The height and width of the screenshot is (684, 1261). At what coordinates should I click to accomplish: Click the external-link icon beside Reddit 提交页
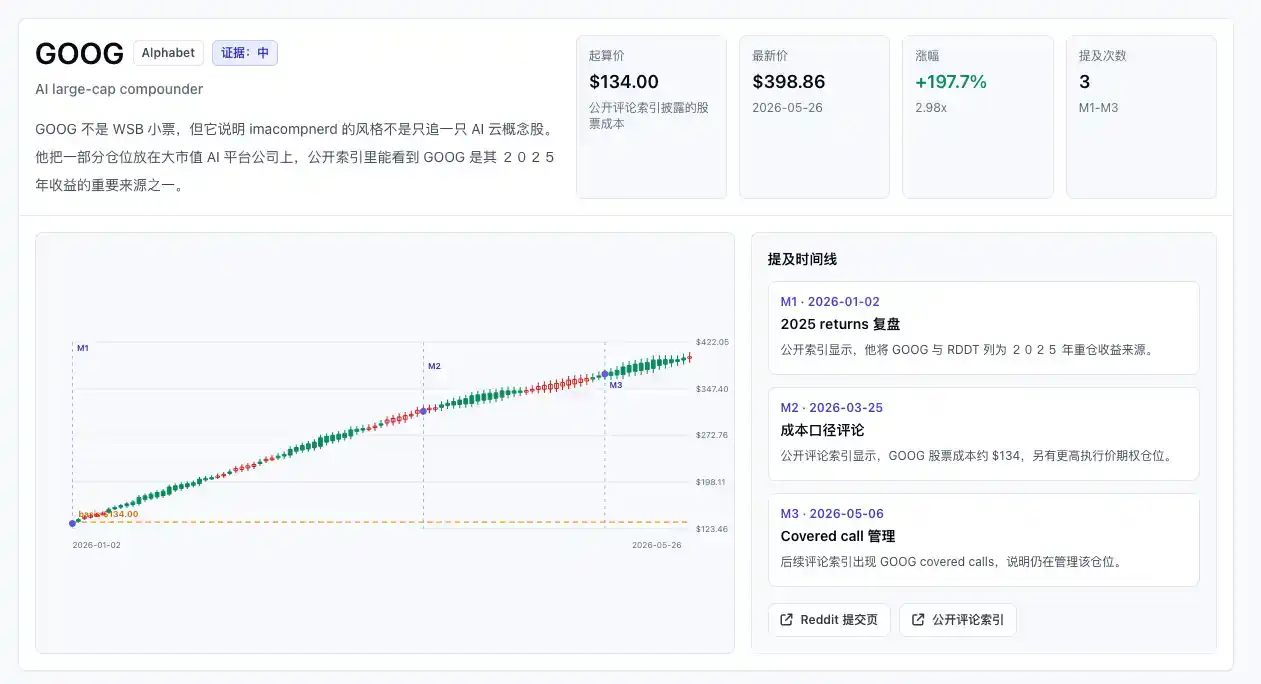pos(787,620)
